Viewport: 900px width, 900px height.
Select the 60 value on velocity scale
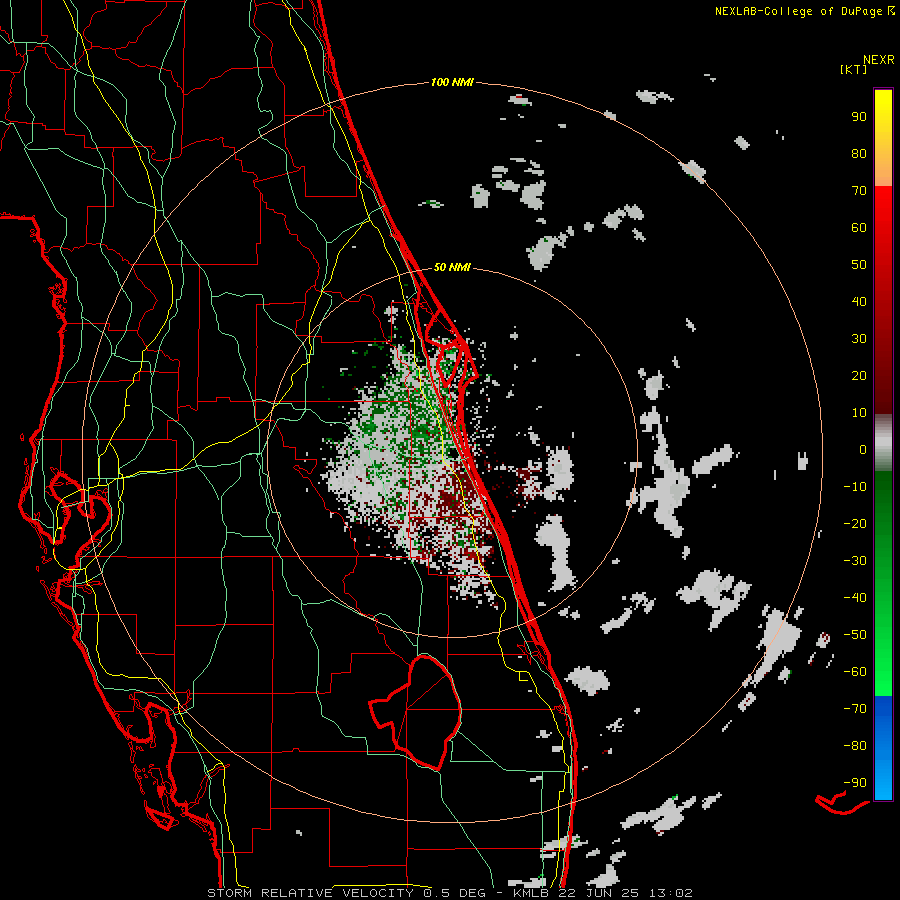(859, 228)
